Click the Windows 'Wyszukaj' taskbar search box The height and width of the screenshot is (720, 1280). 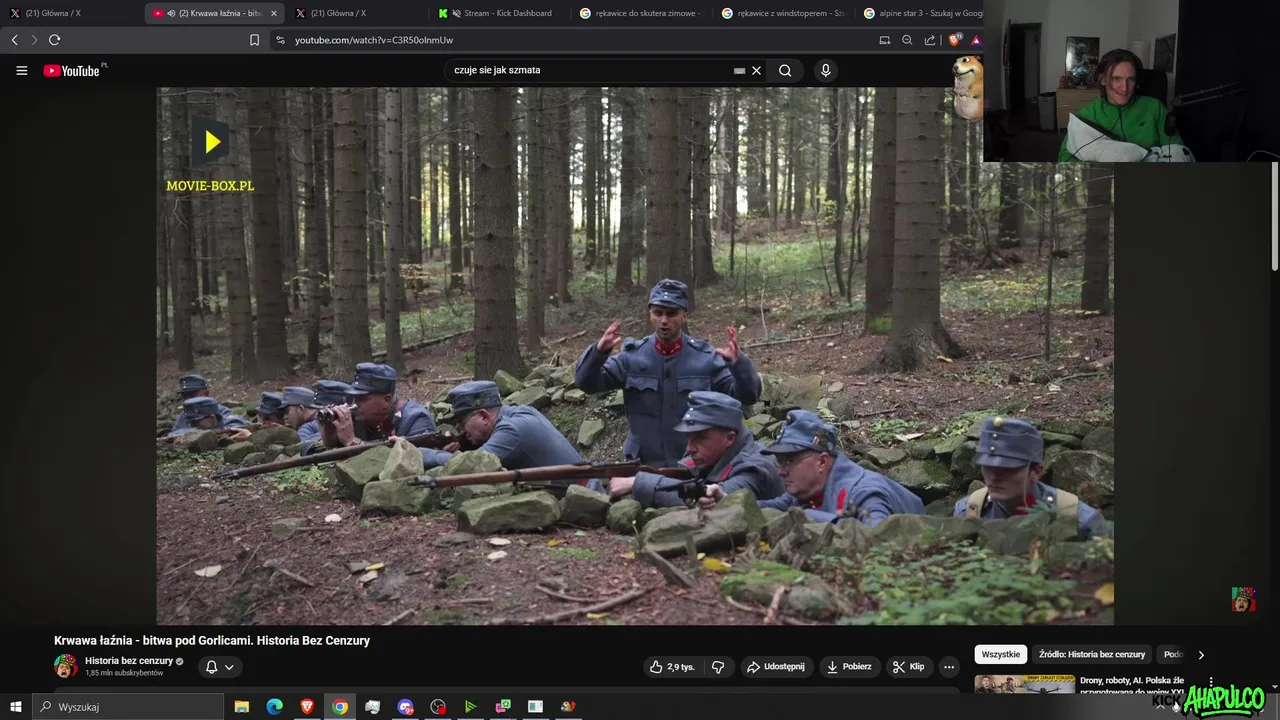coord(129,706)
